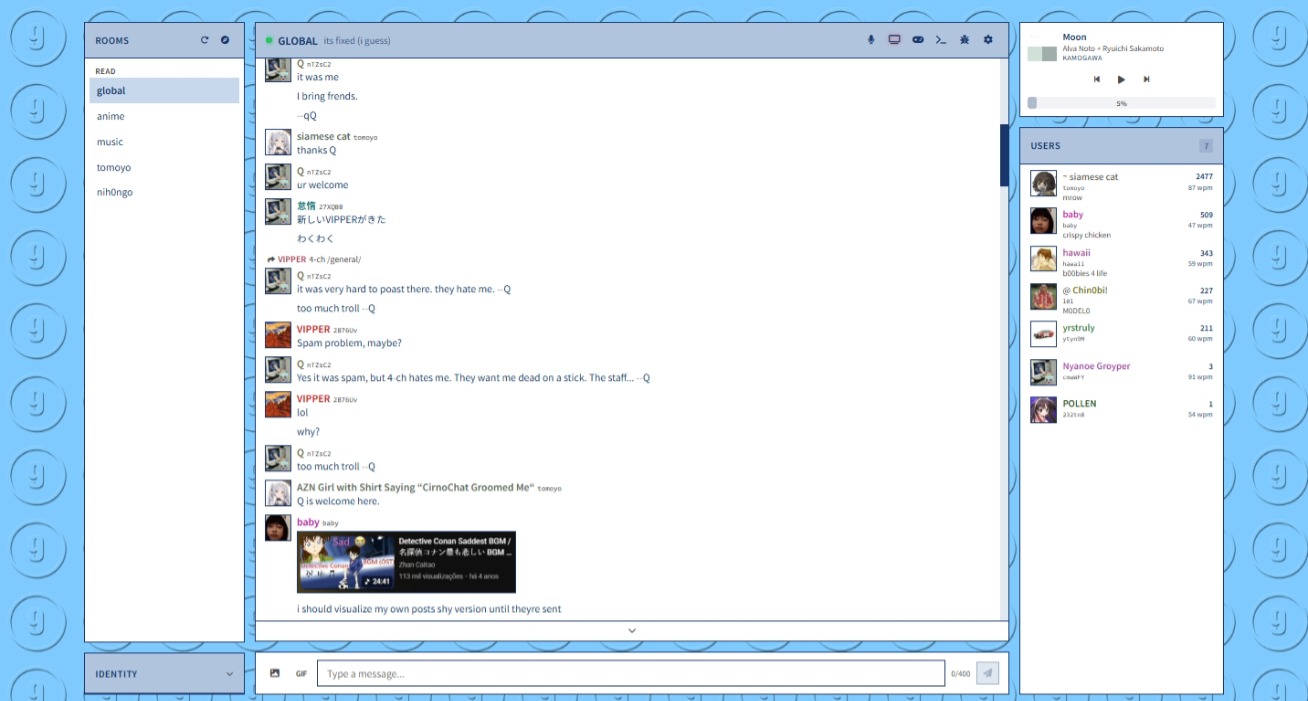Click the microphone icon in chat header
The width and height of the screenshot is (1308, 701).
871,40
